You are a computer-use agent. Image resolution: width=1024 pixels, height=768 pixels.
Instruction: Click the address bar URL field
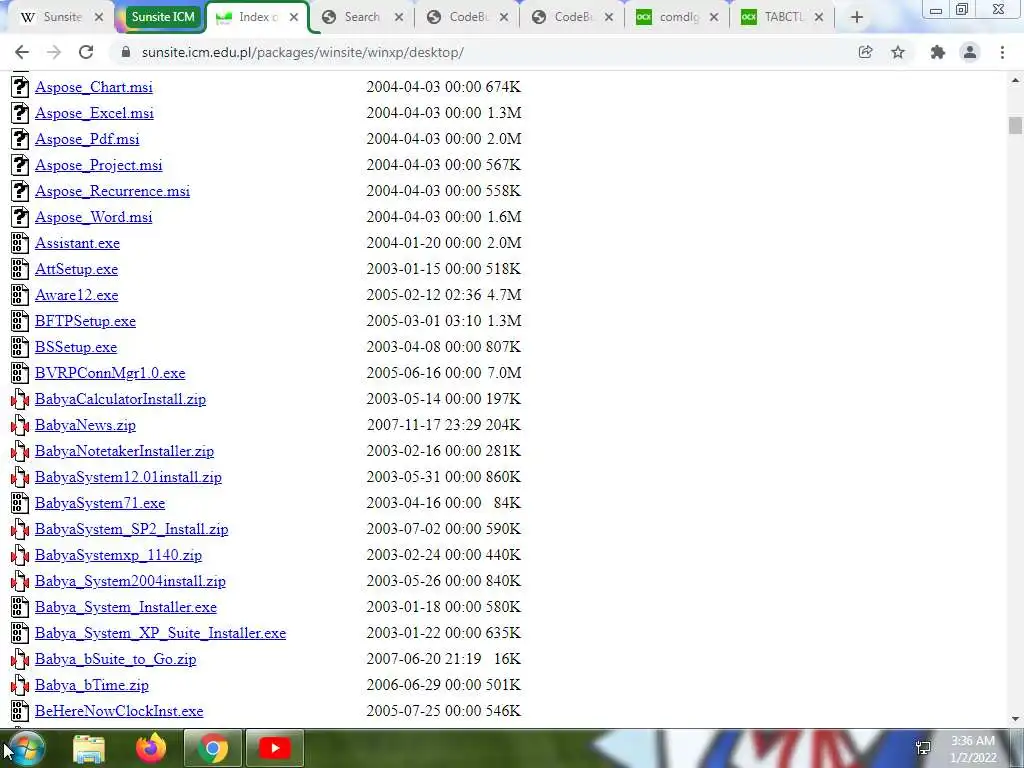pyautogui.click(x=483, y=52)
